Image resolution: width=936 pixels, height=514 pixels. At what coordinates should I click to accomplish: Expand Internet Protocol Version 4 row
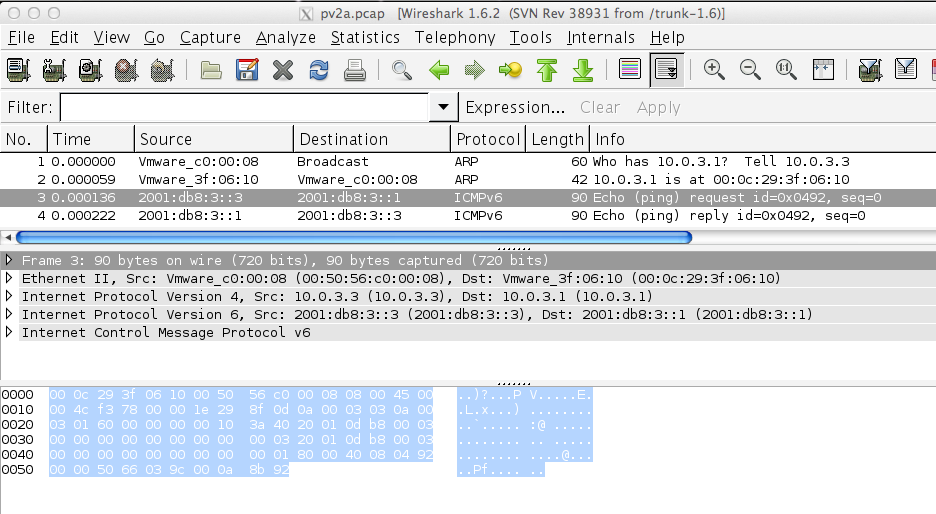[9, 296]
